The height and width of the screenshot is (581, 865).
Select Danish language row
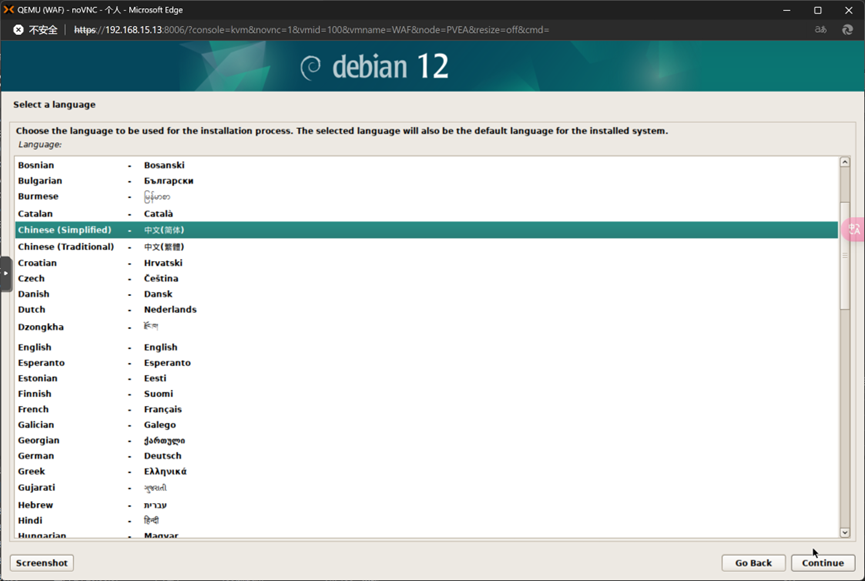pos(426,294)
